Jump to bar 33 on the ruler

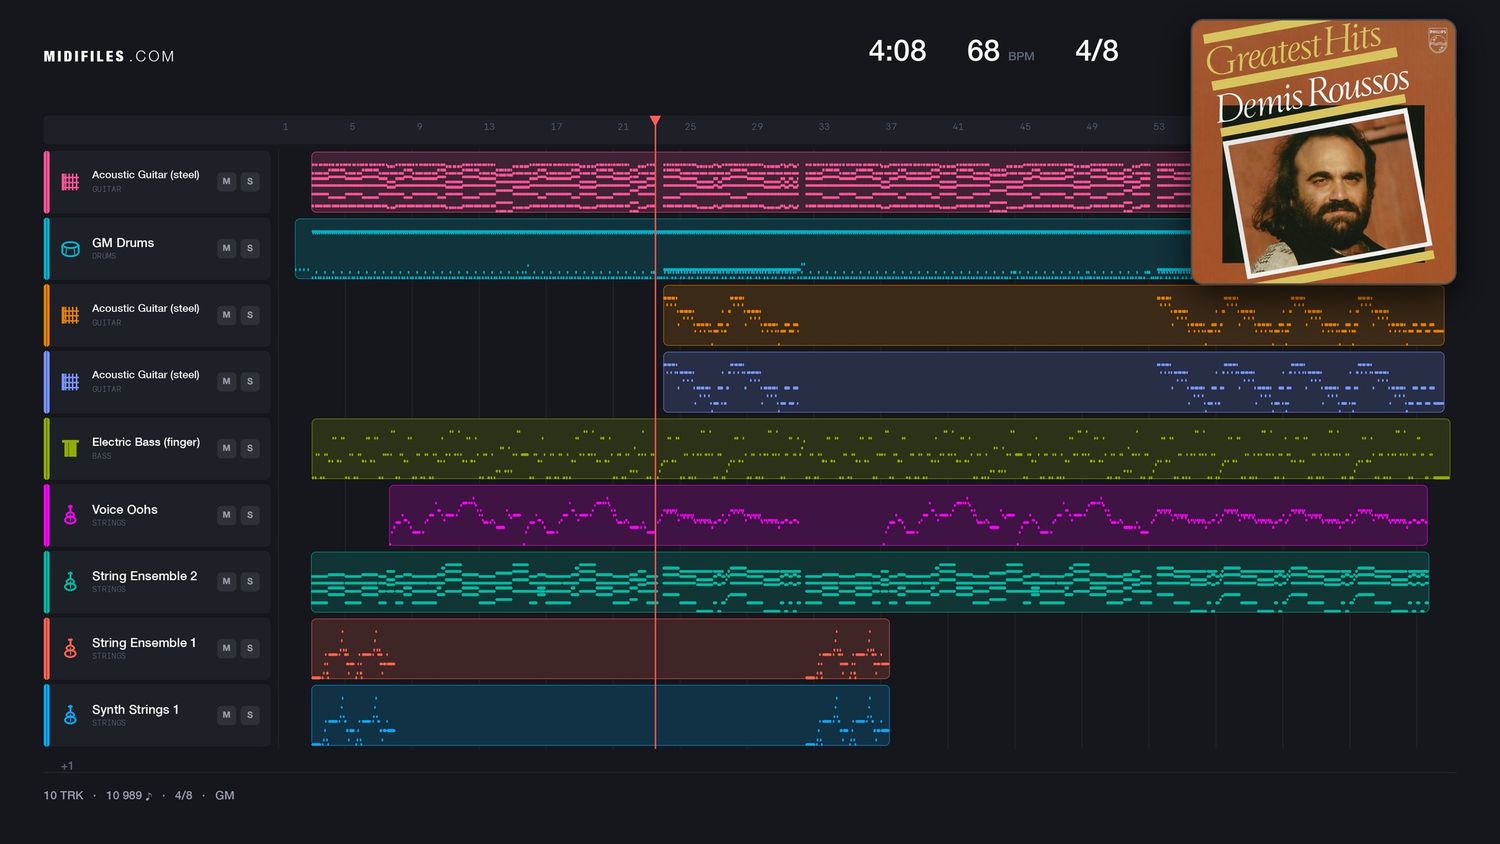click(x=824, y=127)
